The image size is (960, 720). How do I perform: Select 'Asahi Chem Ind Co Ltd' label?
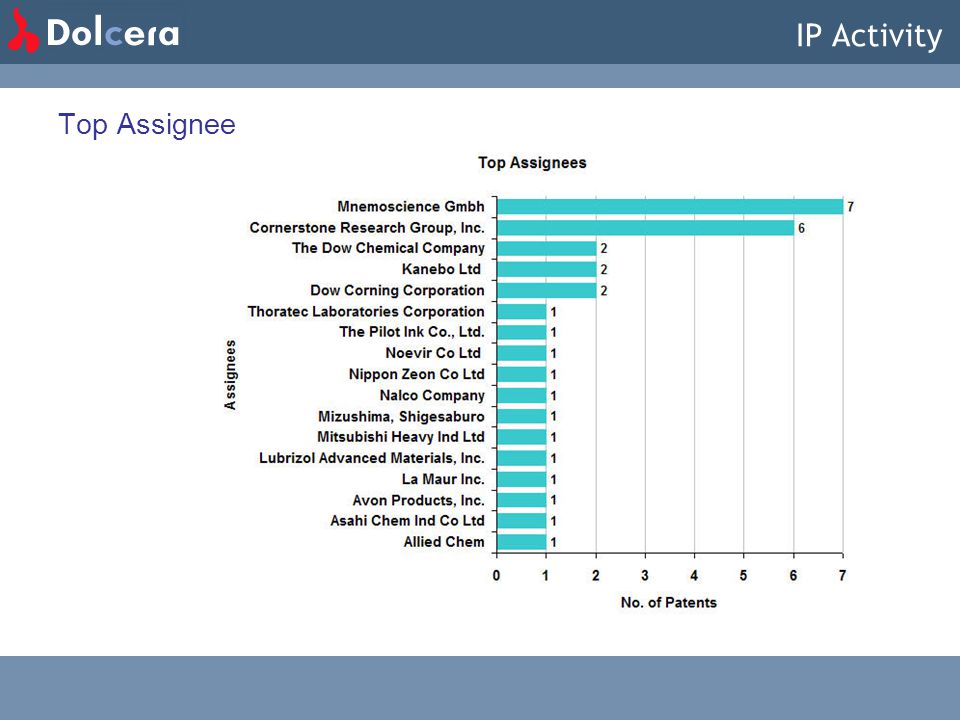click(408, 520)
